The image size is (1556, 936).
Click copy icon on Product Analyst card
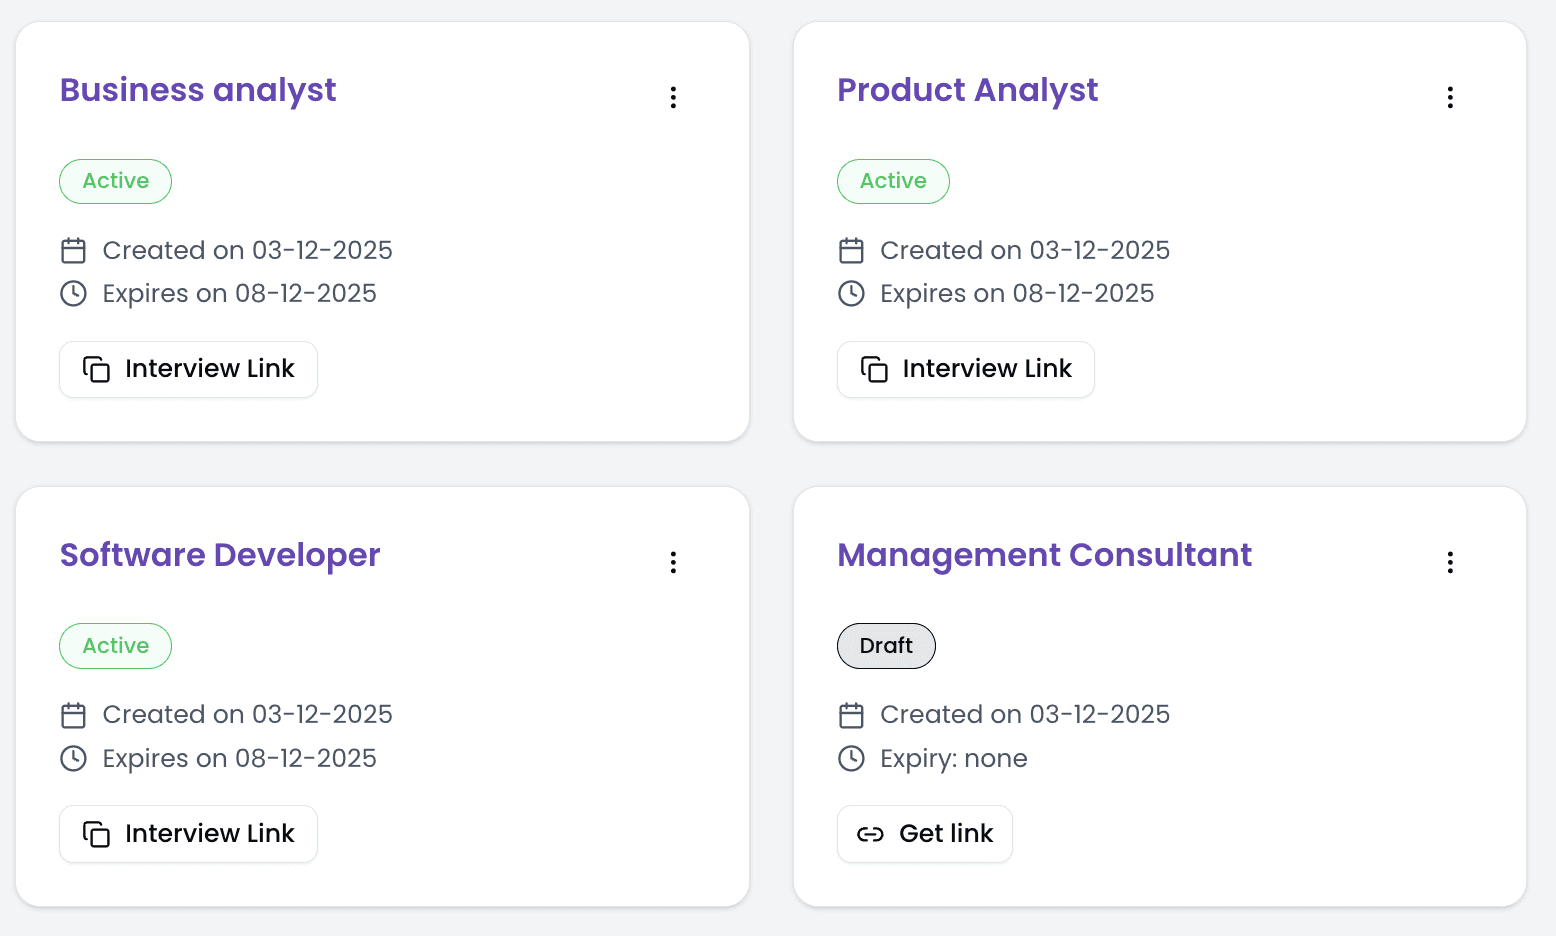coord(874,369)
